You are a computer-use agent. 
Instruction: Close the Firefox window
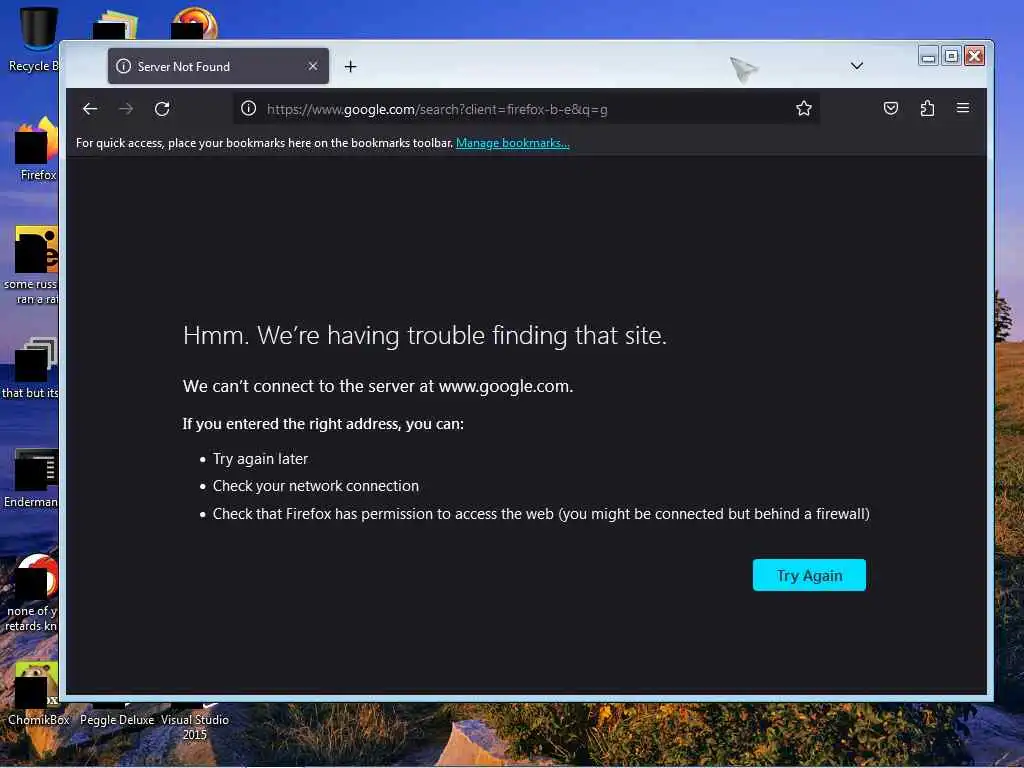tap(974, 57)
